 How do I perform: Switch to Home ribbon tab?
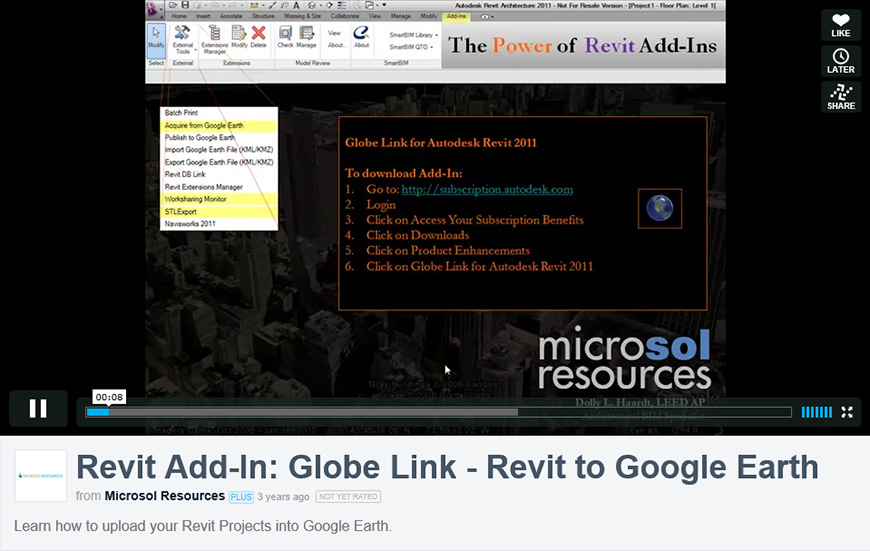tap(179, 16)
